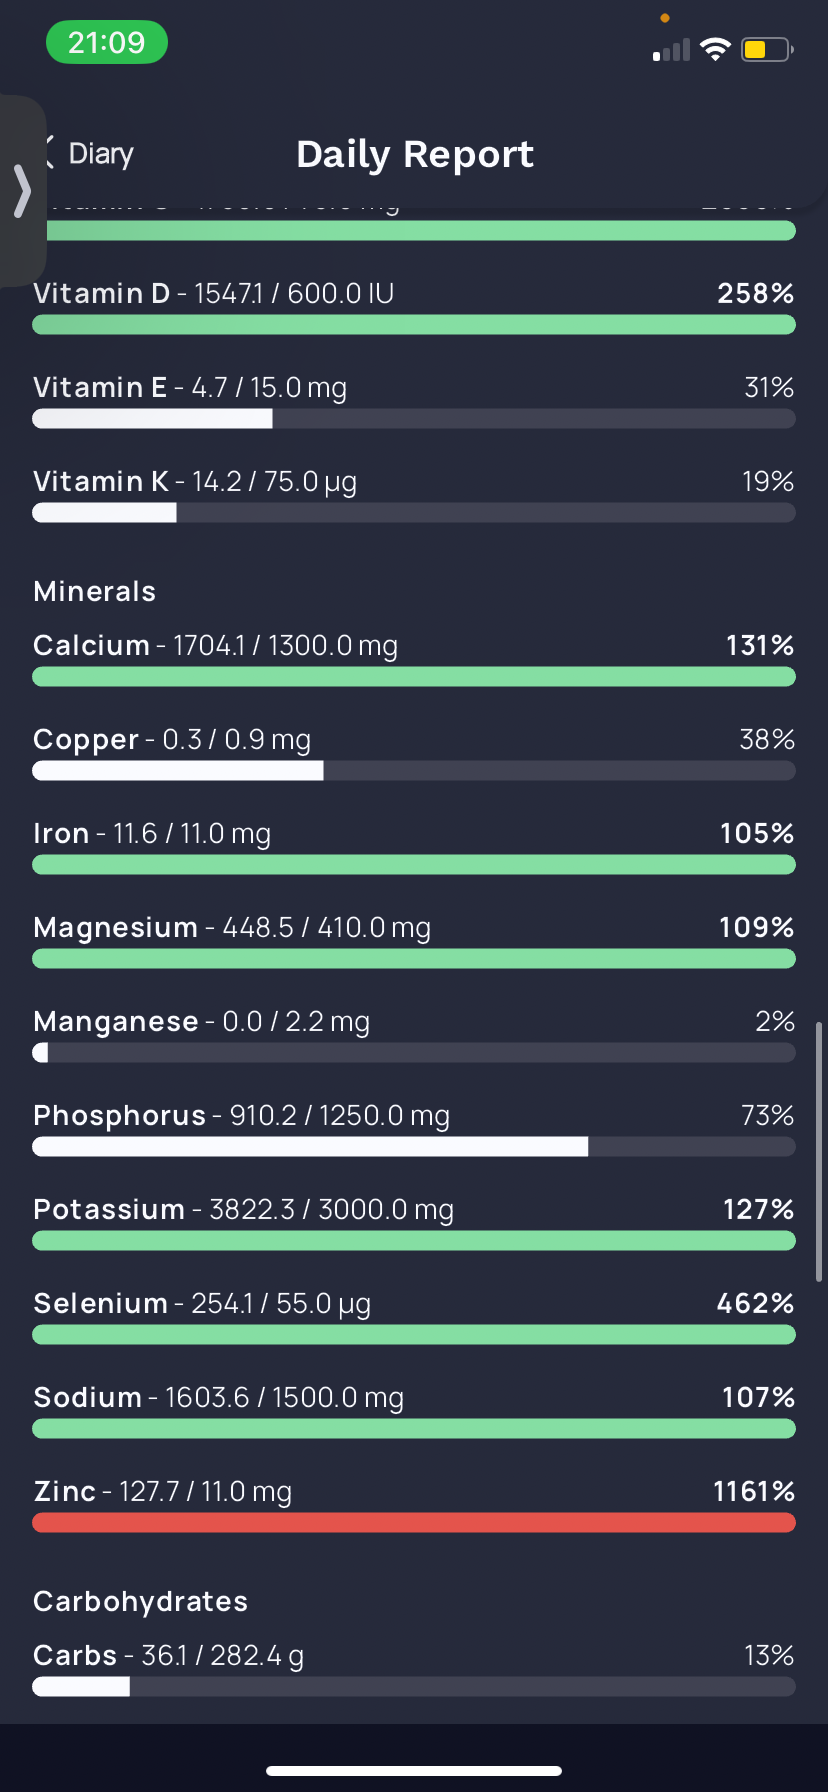Tap the Carbs progress bar
828x1792 pixels.
[414, 1687]
